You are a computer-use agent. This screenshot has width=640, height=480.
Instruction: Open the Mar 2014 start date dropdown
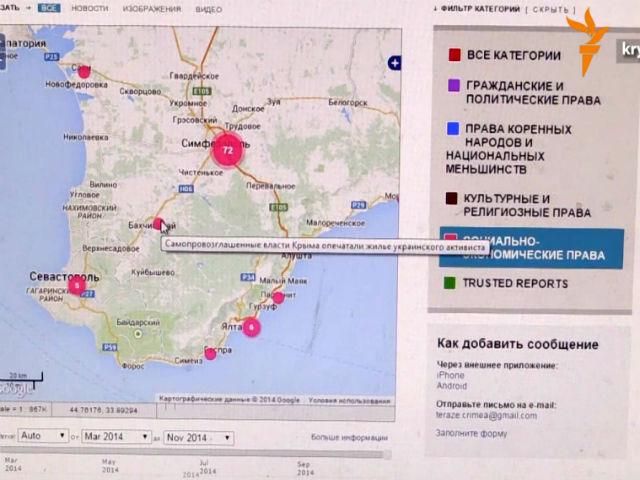(116, 437)
